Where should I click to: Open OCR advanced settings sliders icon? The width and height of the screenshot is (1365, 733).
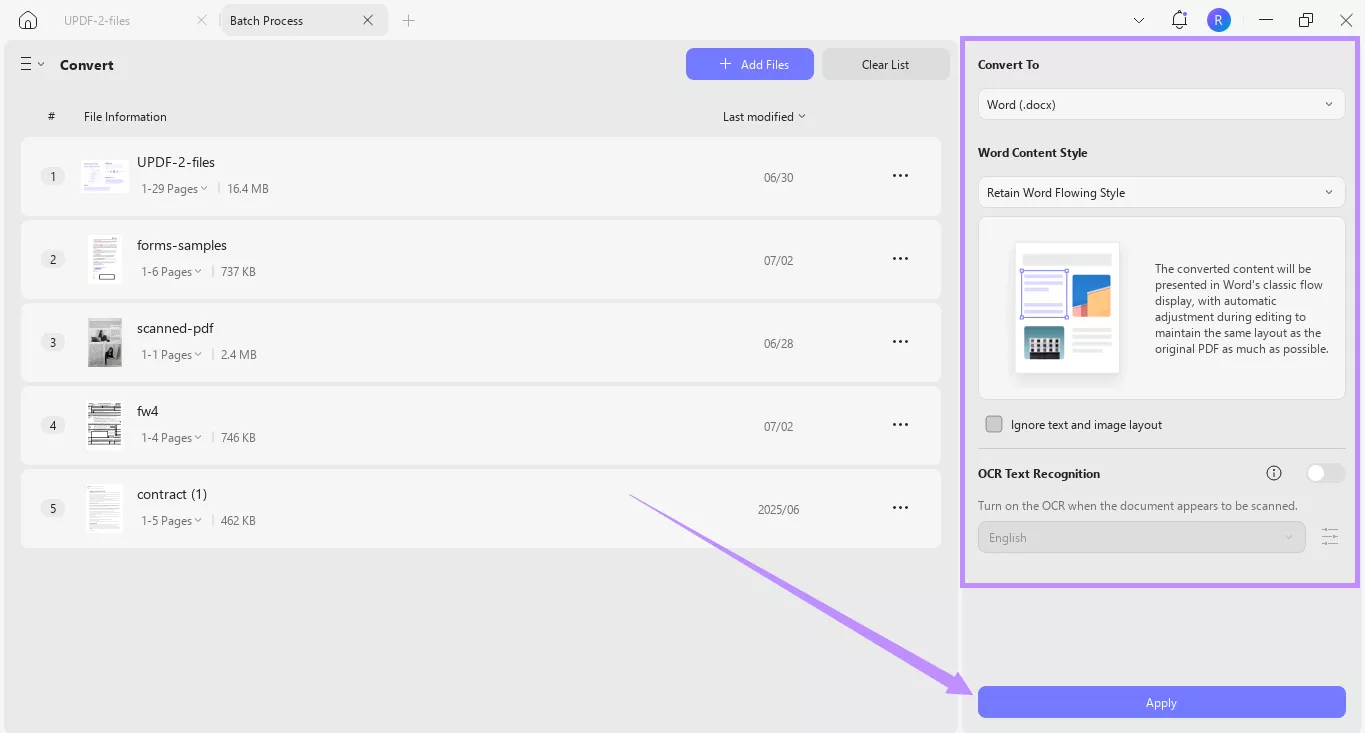(x=1329, y=537)
